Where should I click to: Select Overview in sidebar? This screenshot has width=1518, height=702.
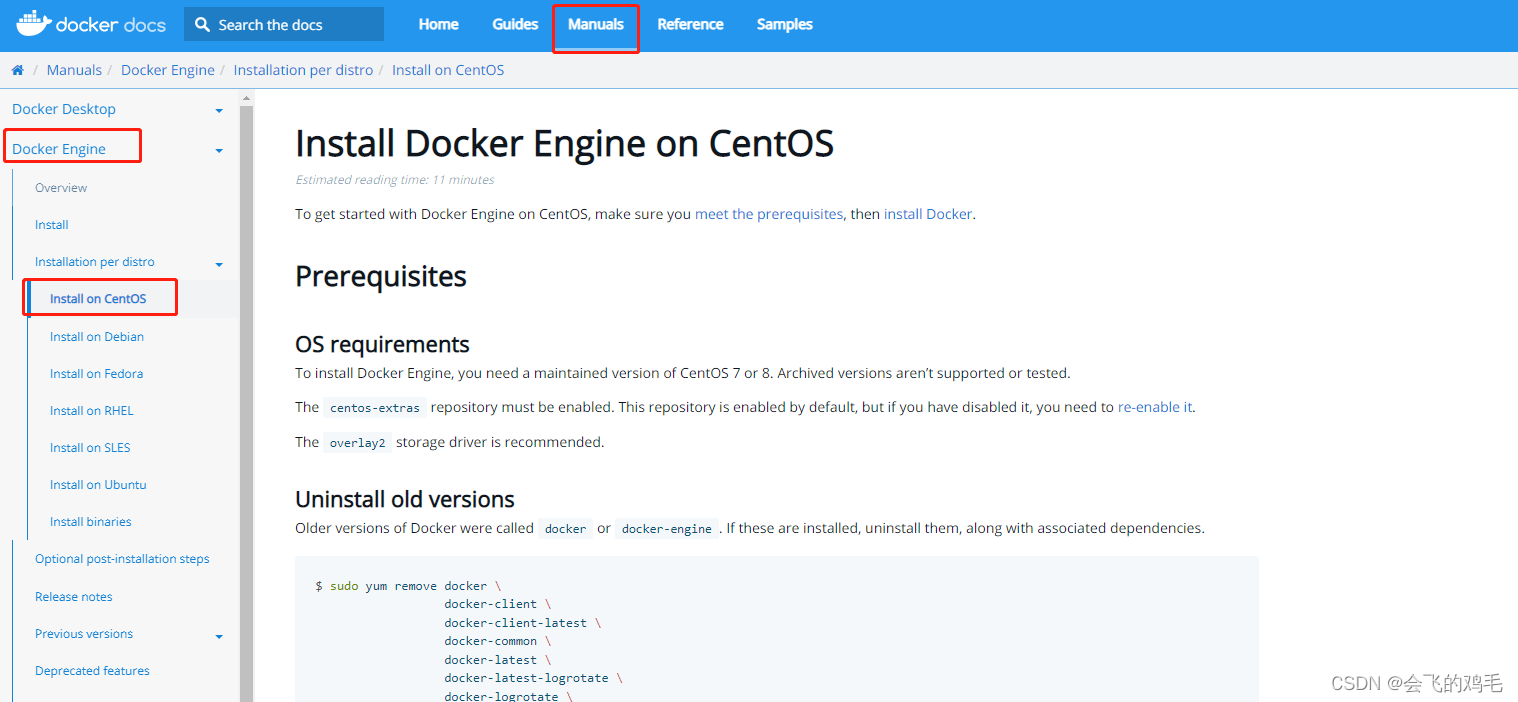click(61, 188)
